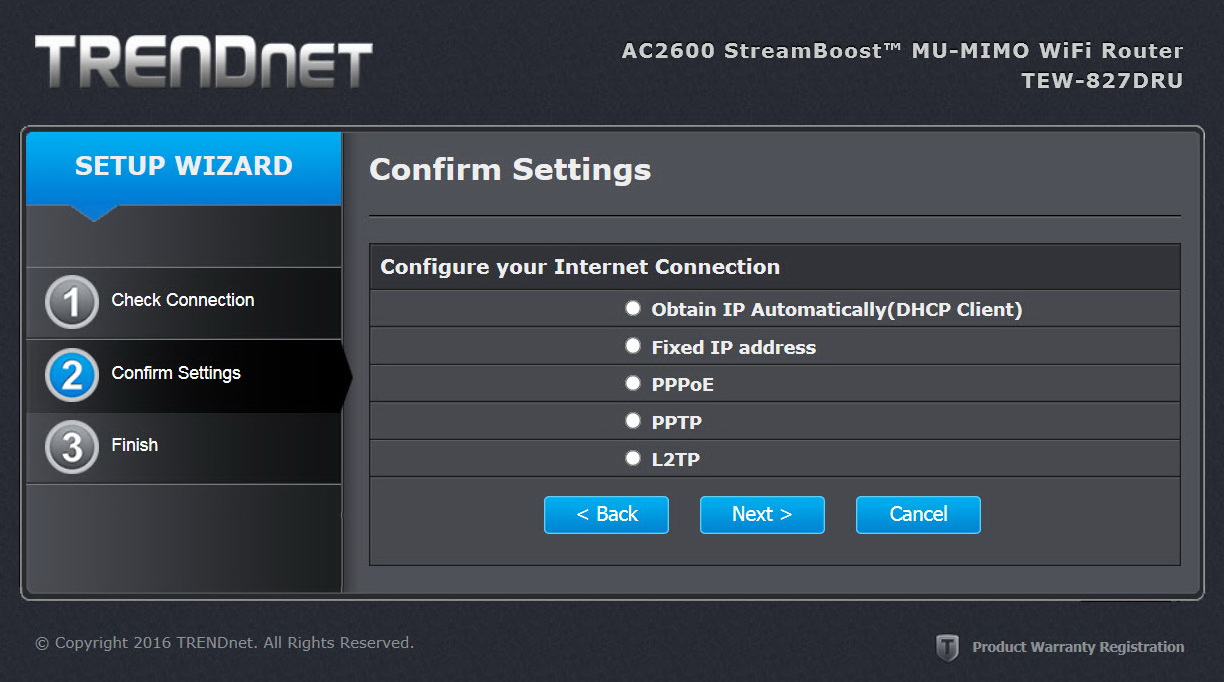Choose the PPPoE radio option
1224x682 pixels.
click(x=632, y=383)
